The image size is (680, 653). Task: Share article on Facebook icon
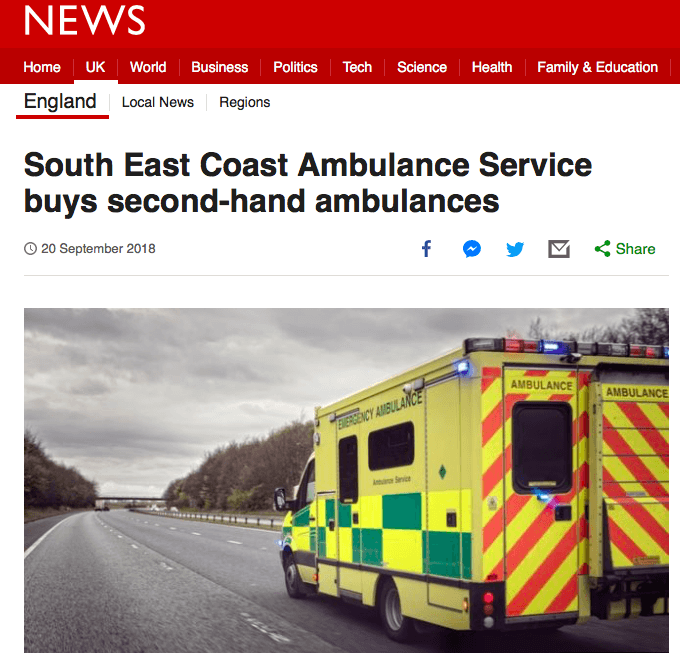pyautogui.click(x=426, y=248)
